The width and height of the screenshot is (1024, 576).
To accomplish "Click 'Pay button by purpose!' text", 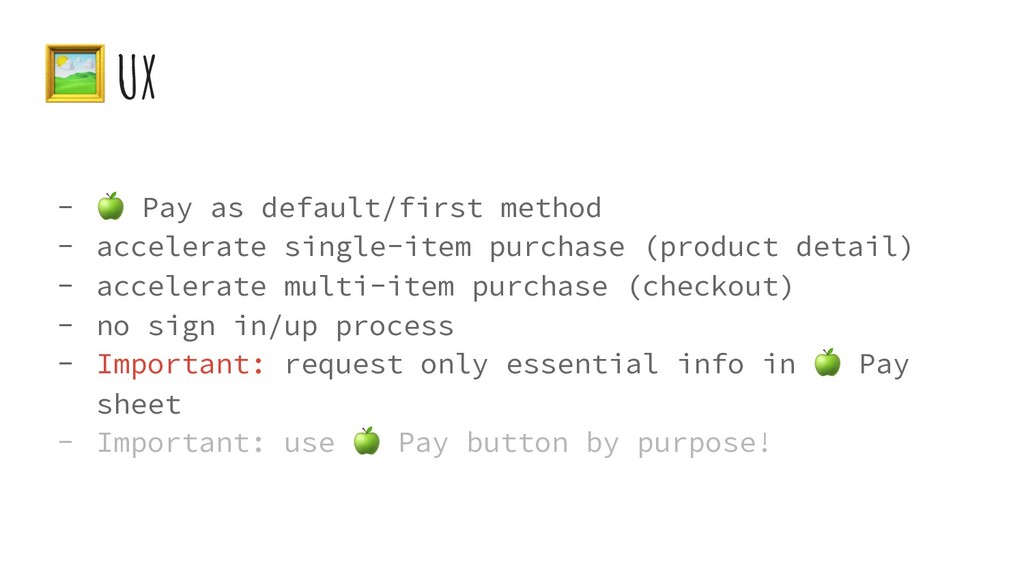I will [x=584, y=443].
